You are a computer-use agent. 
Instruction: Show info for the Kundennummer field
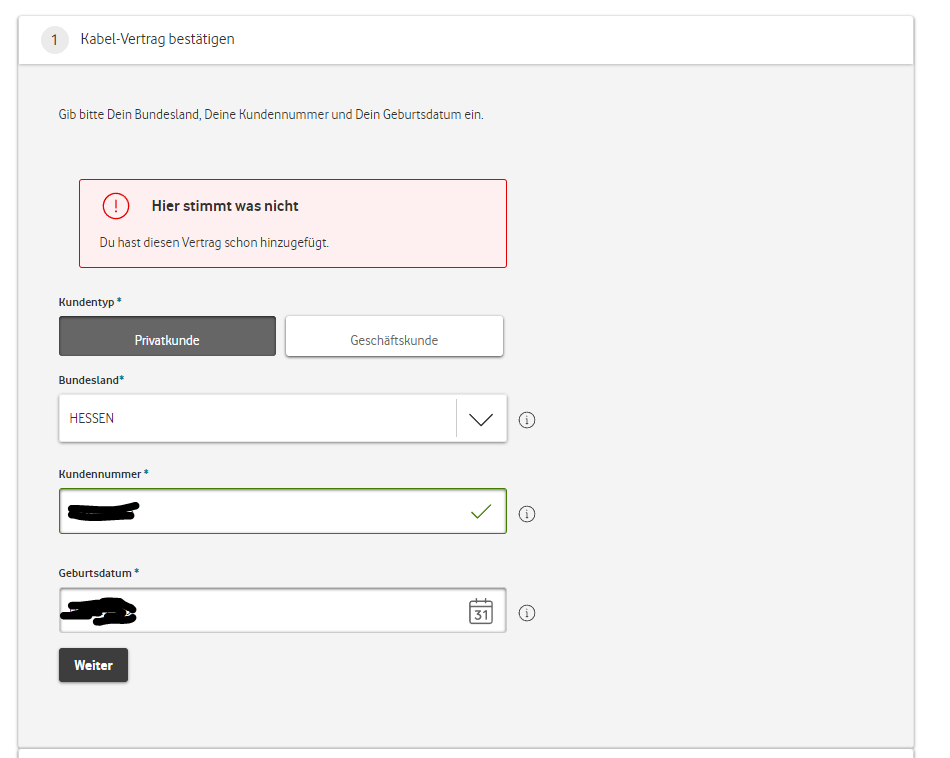pos(526,514)
